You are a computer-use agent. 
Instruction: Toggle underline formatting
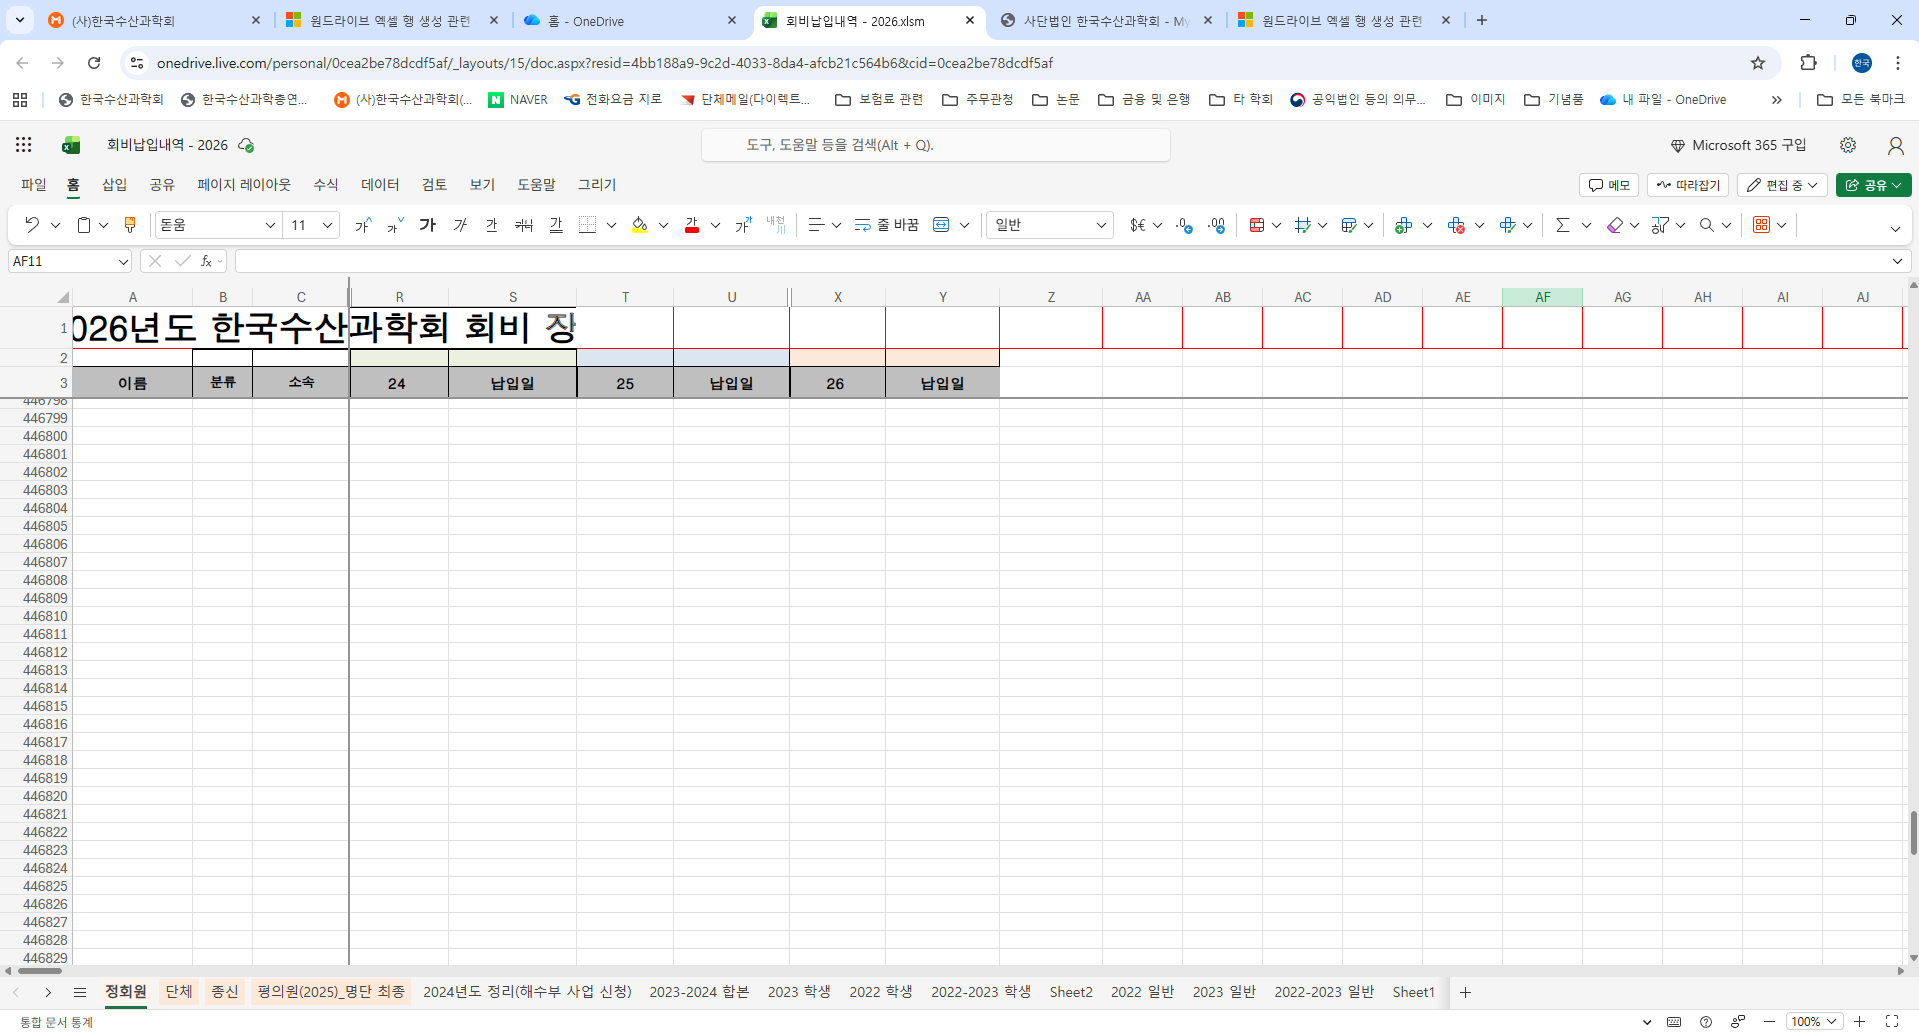tap(492, 225)
